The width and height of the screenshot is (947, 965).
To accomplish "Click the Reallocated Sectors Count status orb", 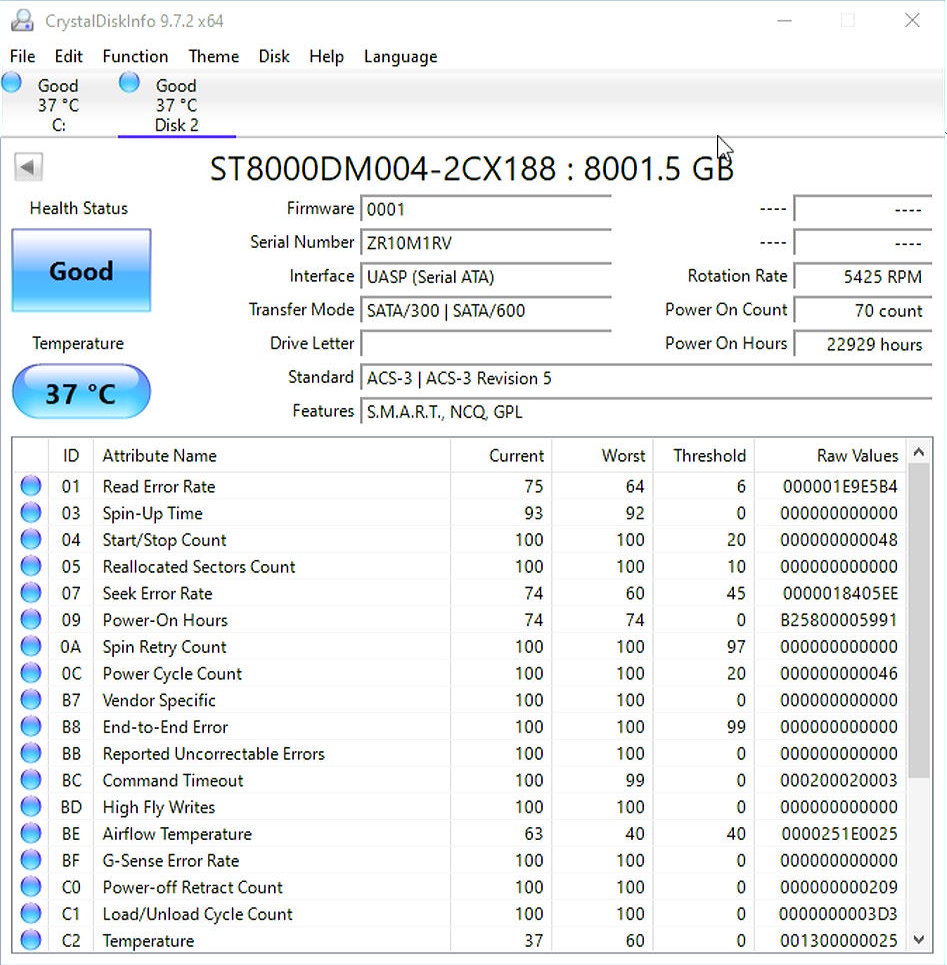I will [x=31, y=567].
